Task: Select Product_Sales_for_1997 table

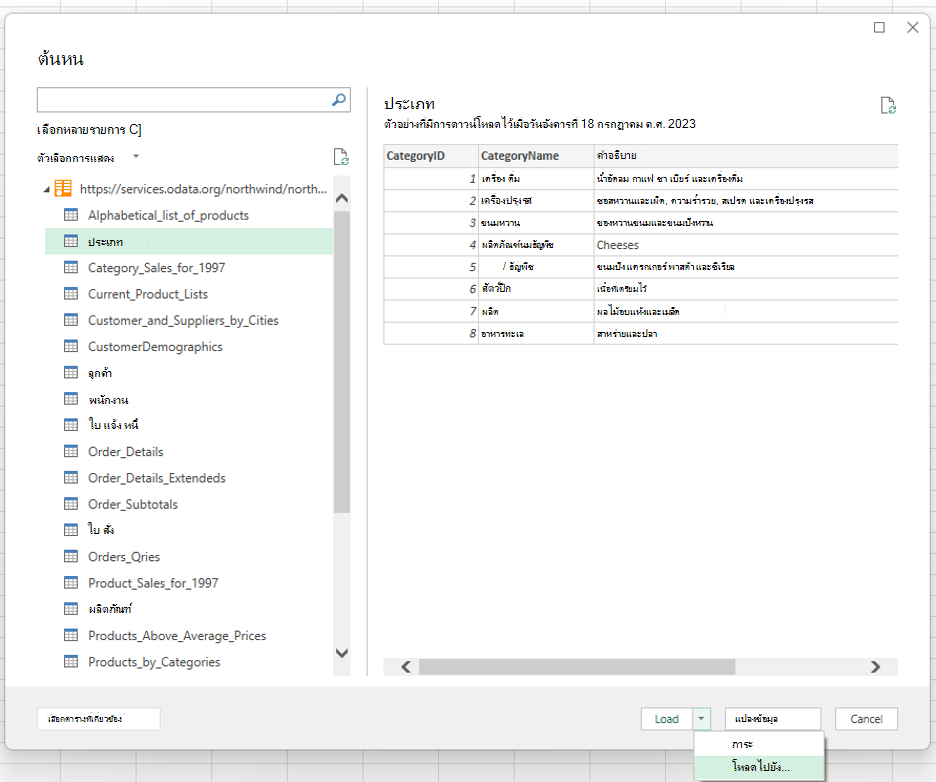Action: point(153,583)
